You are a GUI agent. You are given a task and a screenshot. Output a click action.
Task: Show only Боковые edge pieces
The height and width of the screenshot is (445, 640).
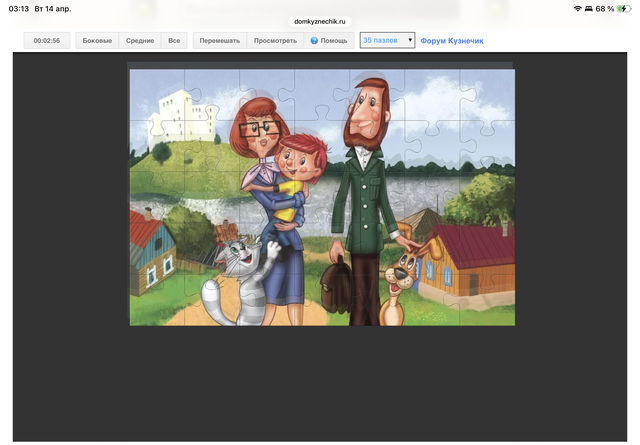97,41
